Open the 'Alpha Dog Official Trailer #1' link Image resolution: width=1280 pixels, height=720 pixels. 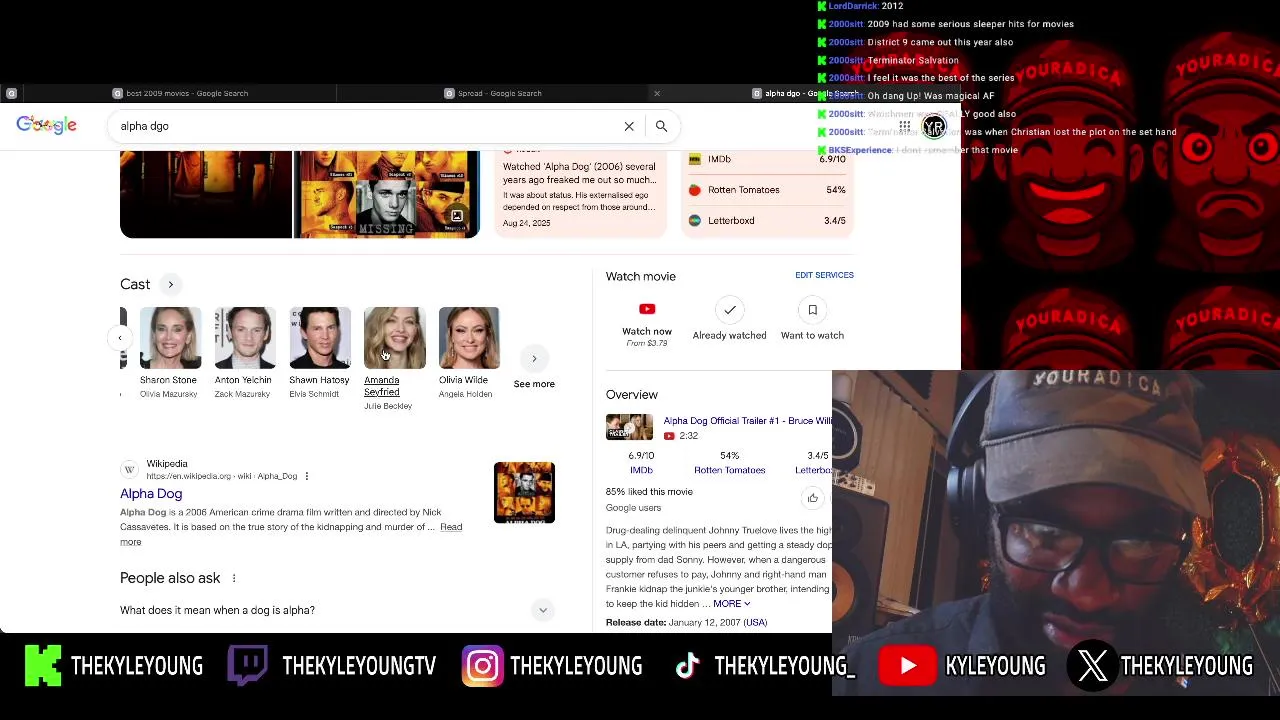(747, 421)
